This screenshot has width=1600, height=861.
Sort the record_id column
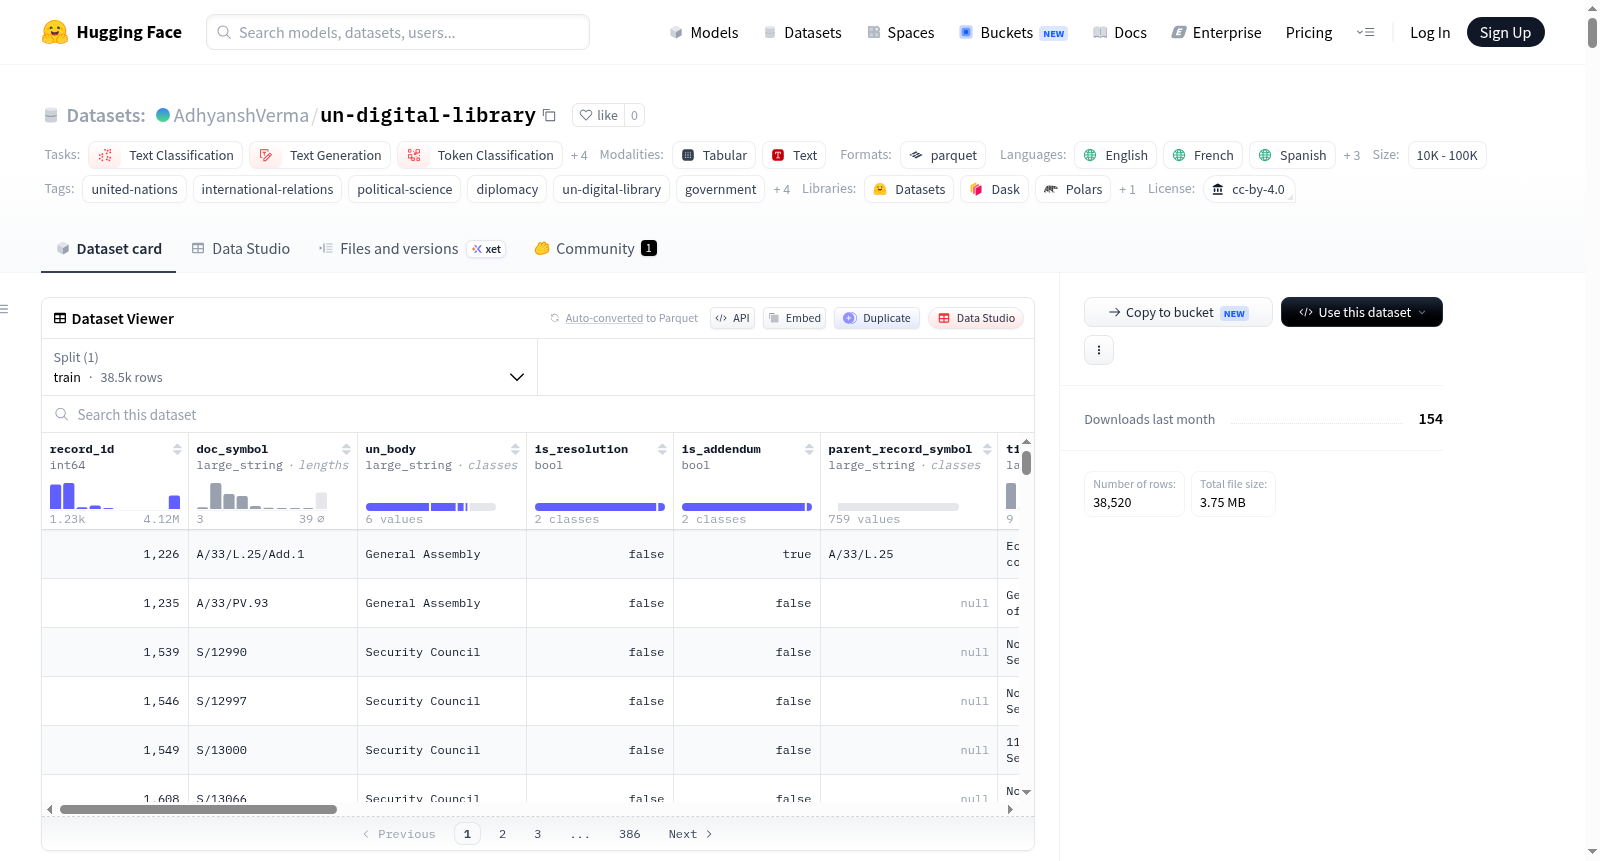pos(177,450)
